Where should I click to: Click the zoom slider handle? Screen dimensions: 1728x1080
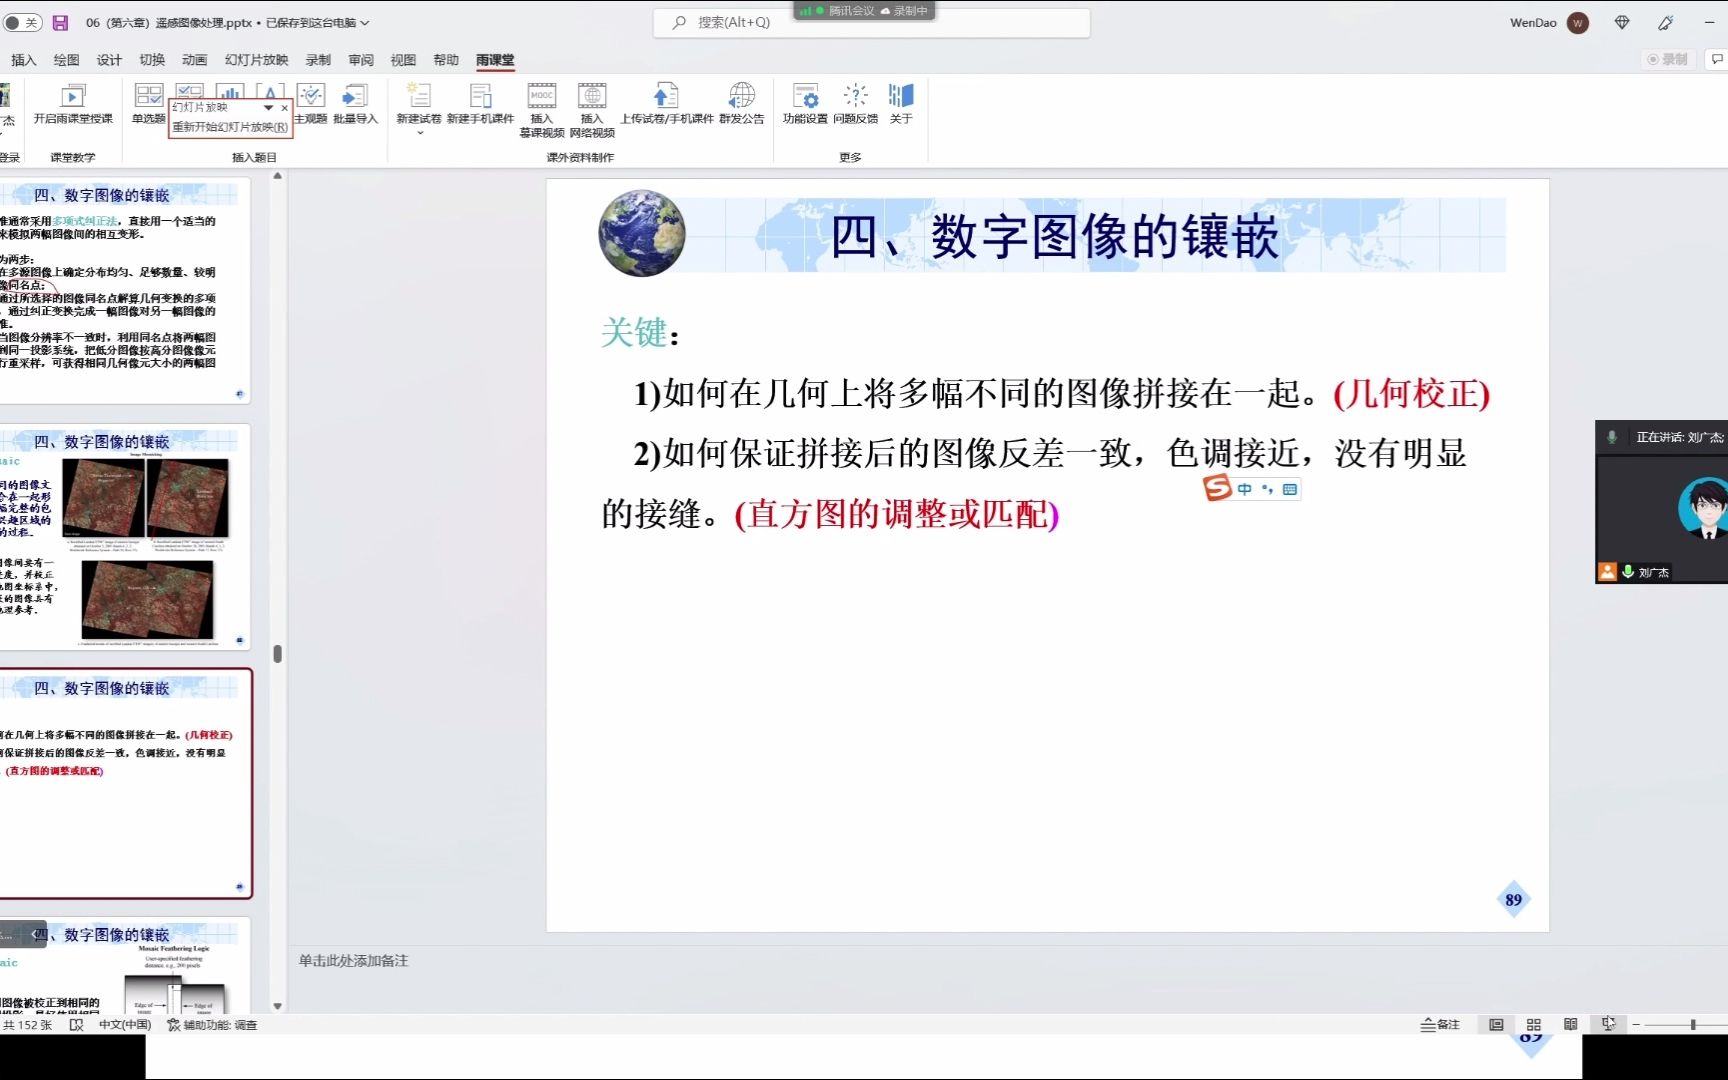(x=1693, y=1024)
